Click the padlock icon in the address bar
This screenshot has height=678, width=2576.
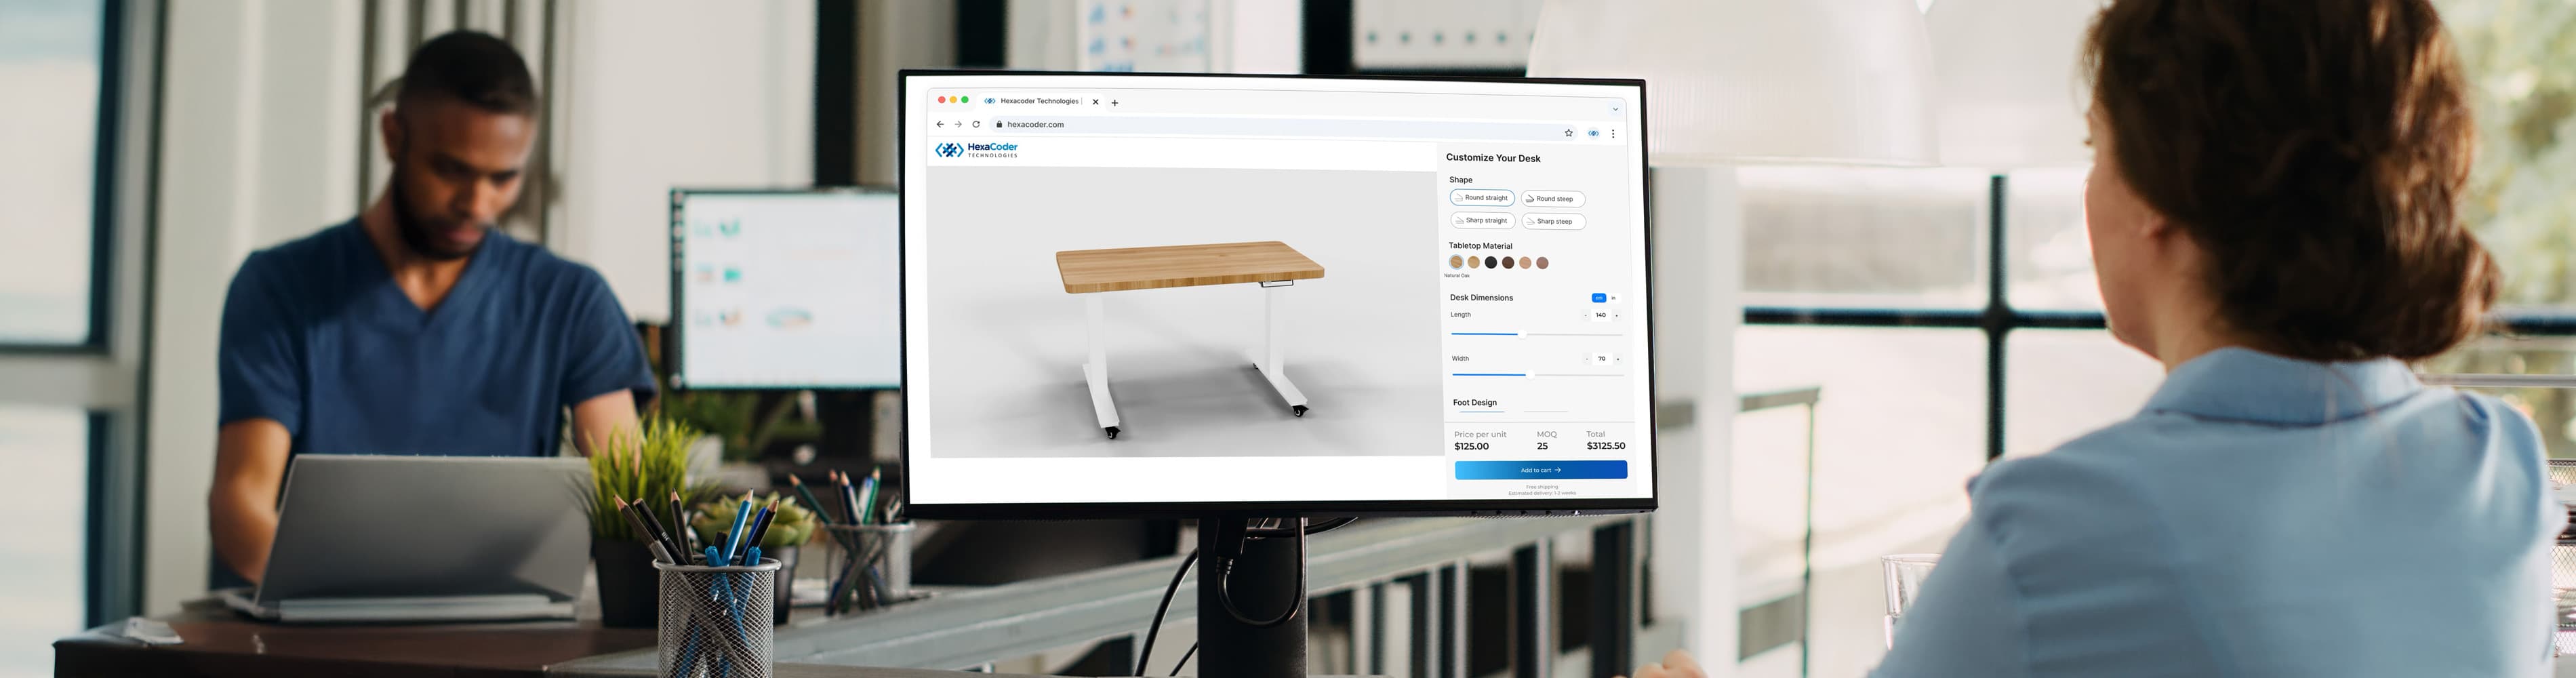(x=999, y=125)
